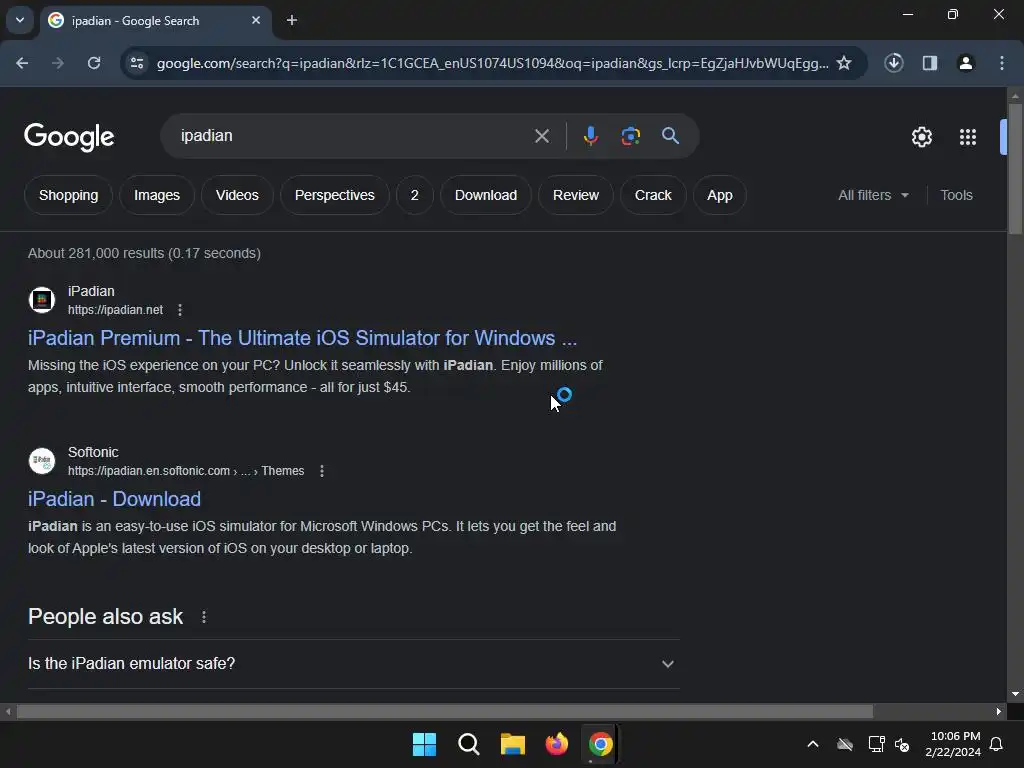
Task: Open iPadian Premium result link
Action: pyautogui.click(x=302, y=338)
